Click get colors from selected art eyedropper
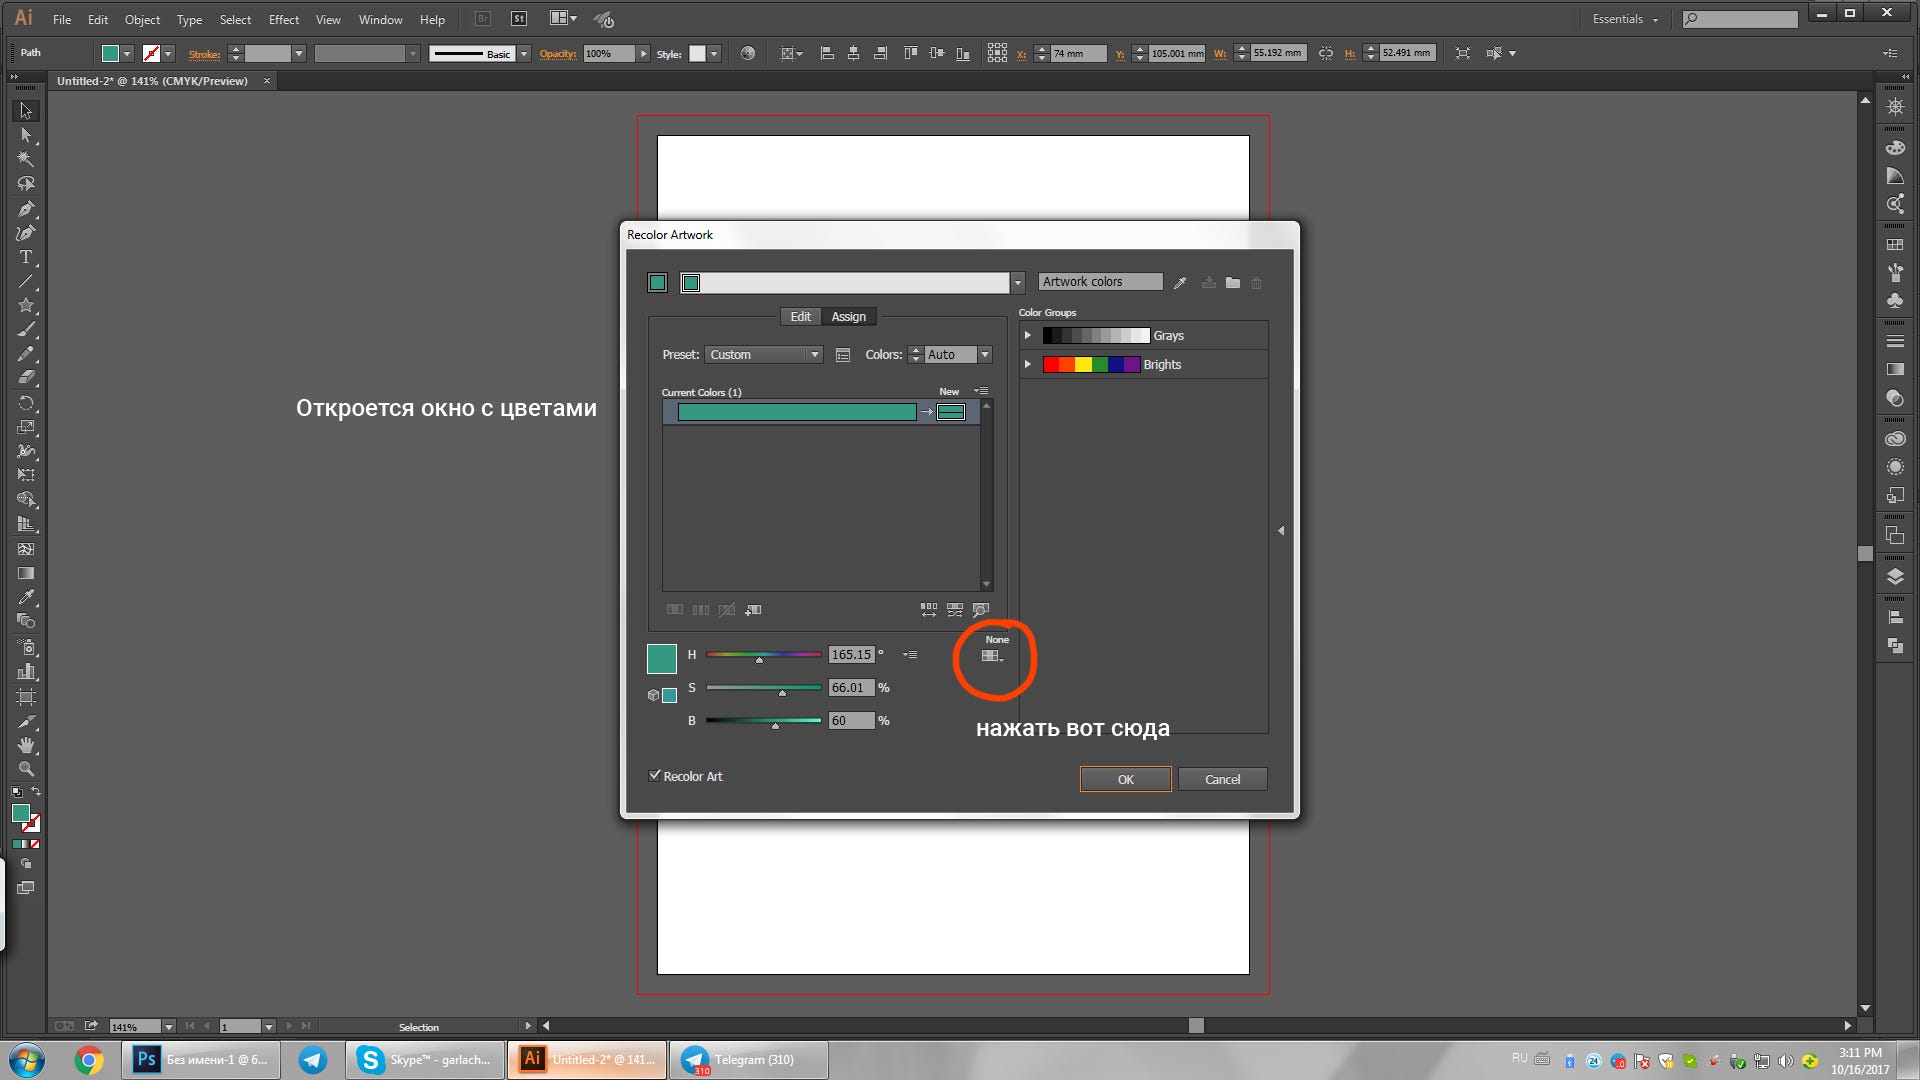 (1180, 283)
